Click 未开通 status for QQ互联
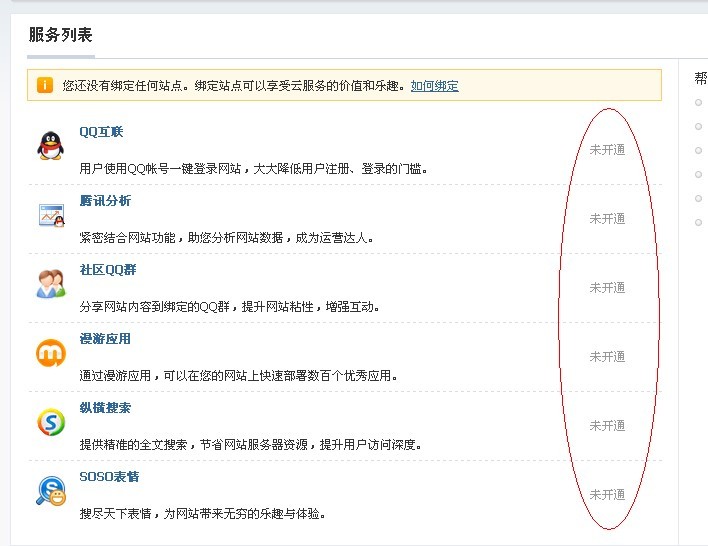The height and width of the screenshot is (546, 708). 607,149
